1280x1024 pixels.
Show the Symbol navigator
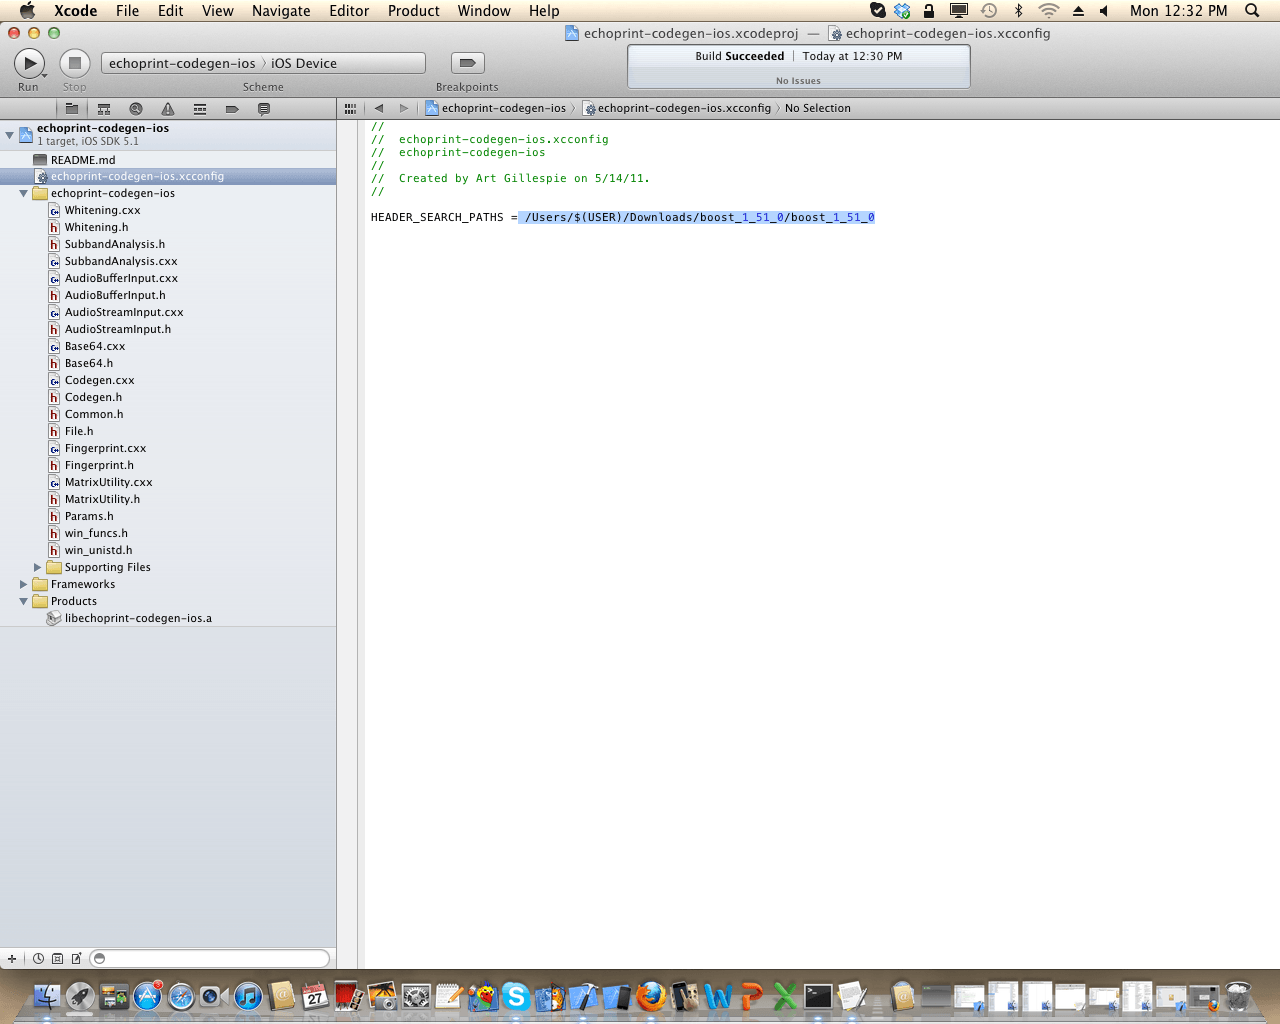104,109
